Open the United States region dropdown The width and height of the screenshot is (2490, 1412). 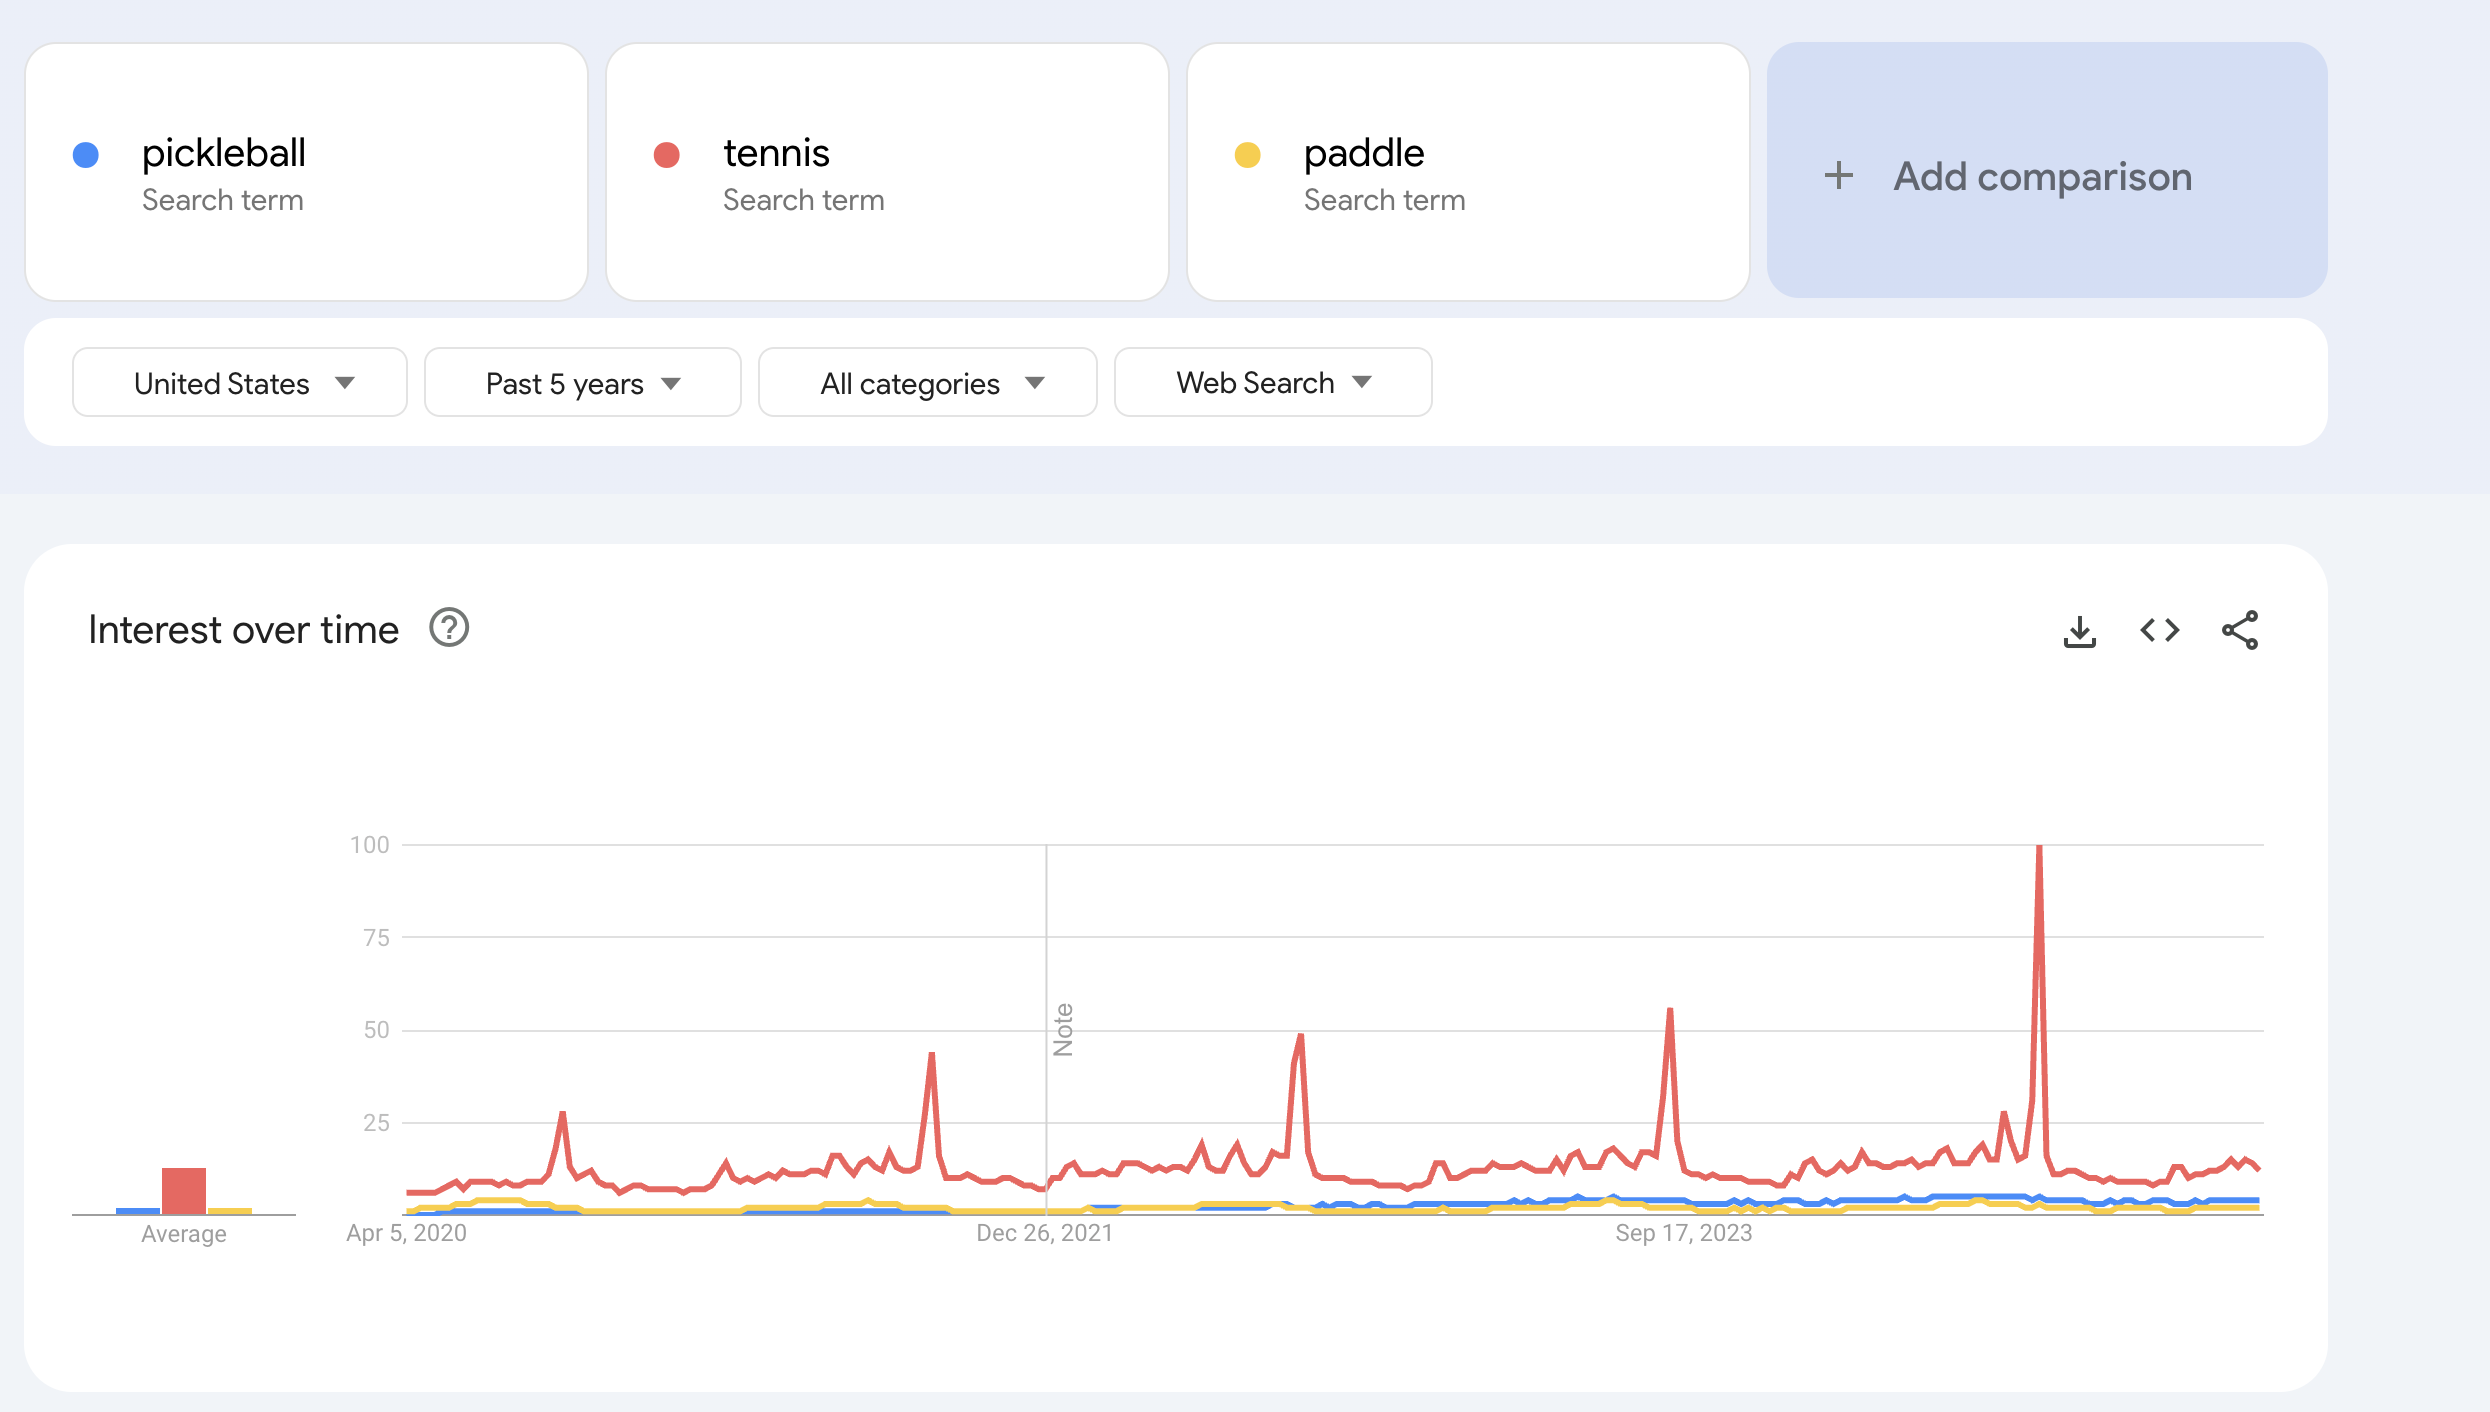click(239, 382)
